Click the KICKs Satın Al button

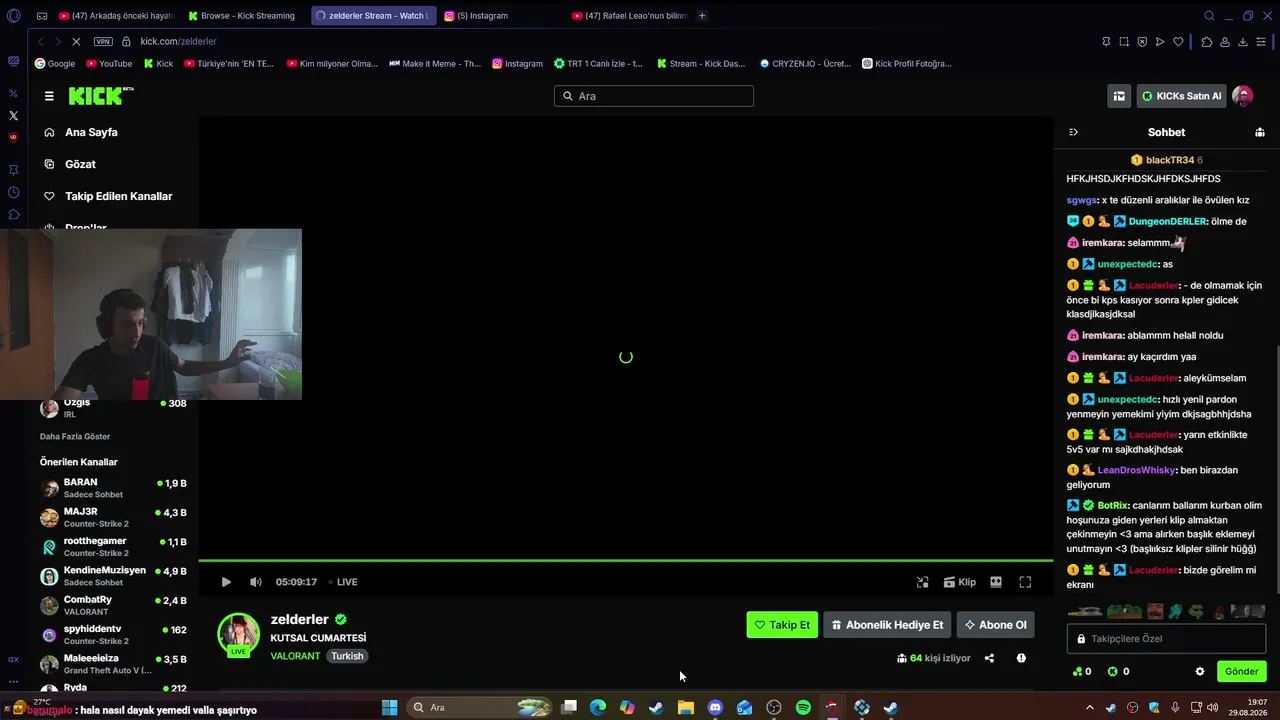coord(1182,96)
